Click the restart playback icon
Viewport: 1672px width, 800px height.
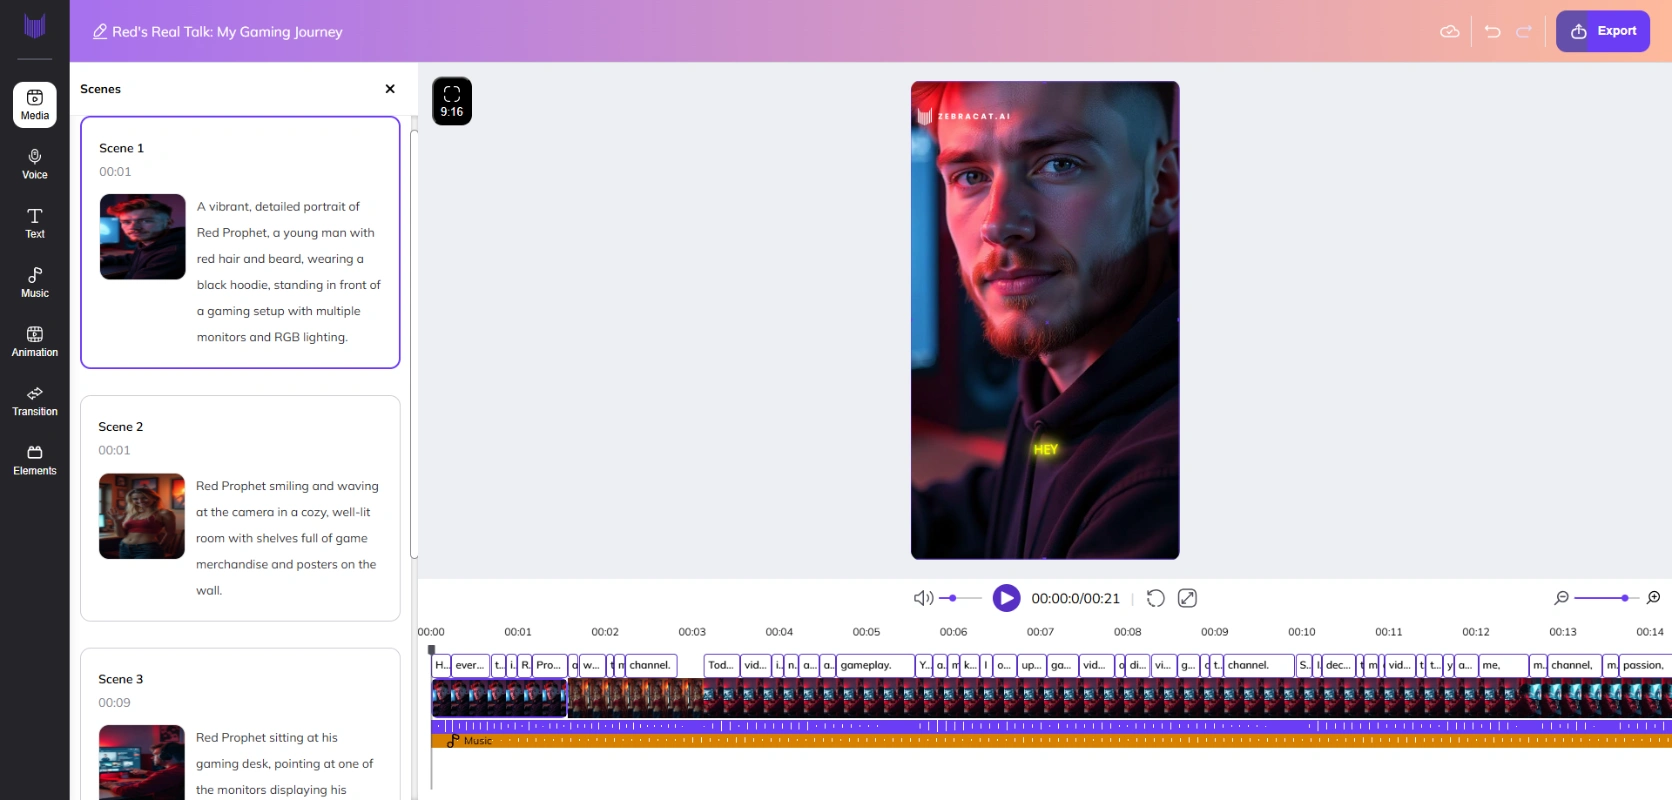pyautogui.click(x=1156, y=598)
